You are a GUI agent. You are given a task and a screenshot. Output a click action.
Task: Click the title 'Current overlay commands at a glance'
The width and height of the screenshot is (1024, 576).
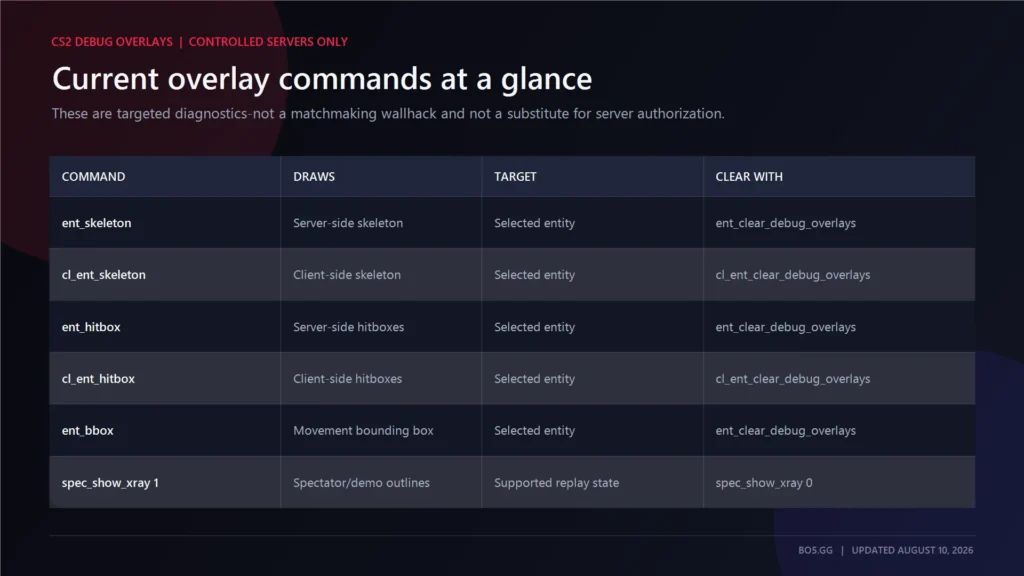click(x=322, y=79)
